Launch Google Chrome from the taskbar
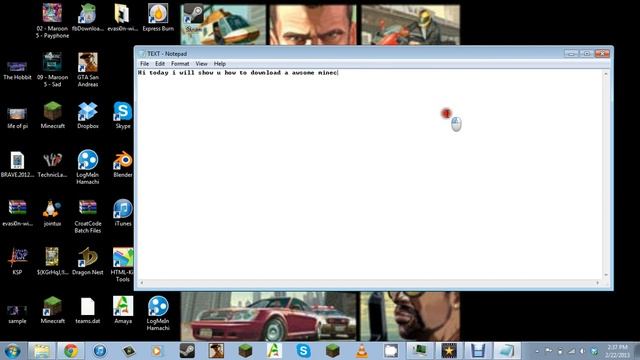Viewport: 640px width, 360px height. (71, 351)
